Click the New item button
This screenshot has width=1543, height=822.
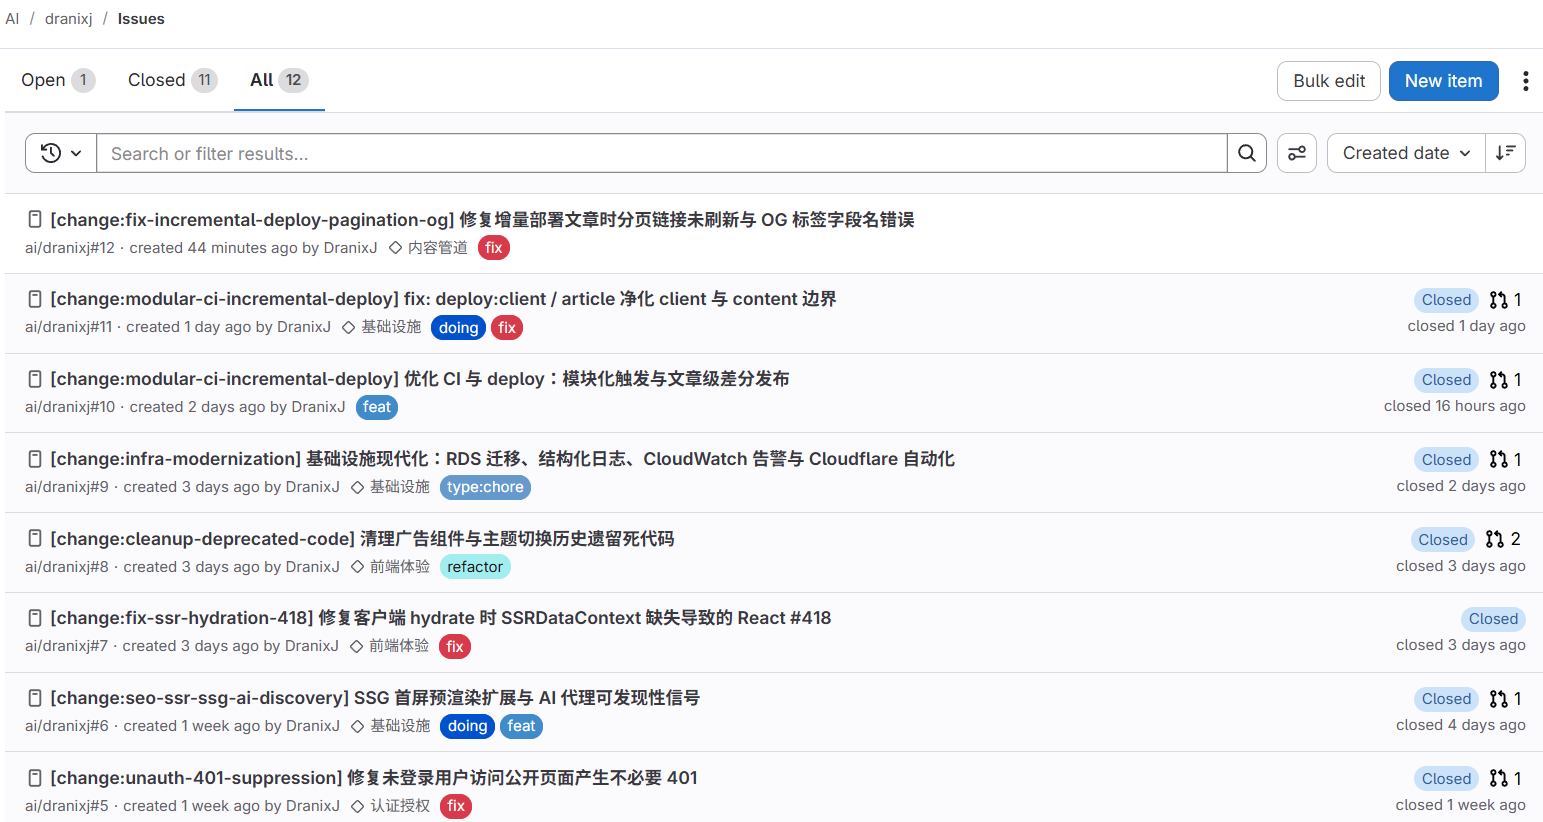pos(1443,81)
